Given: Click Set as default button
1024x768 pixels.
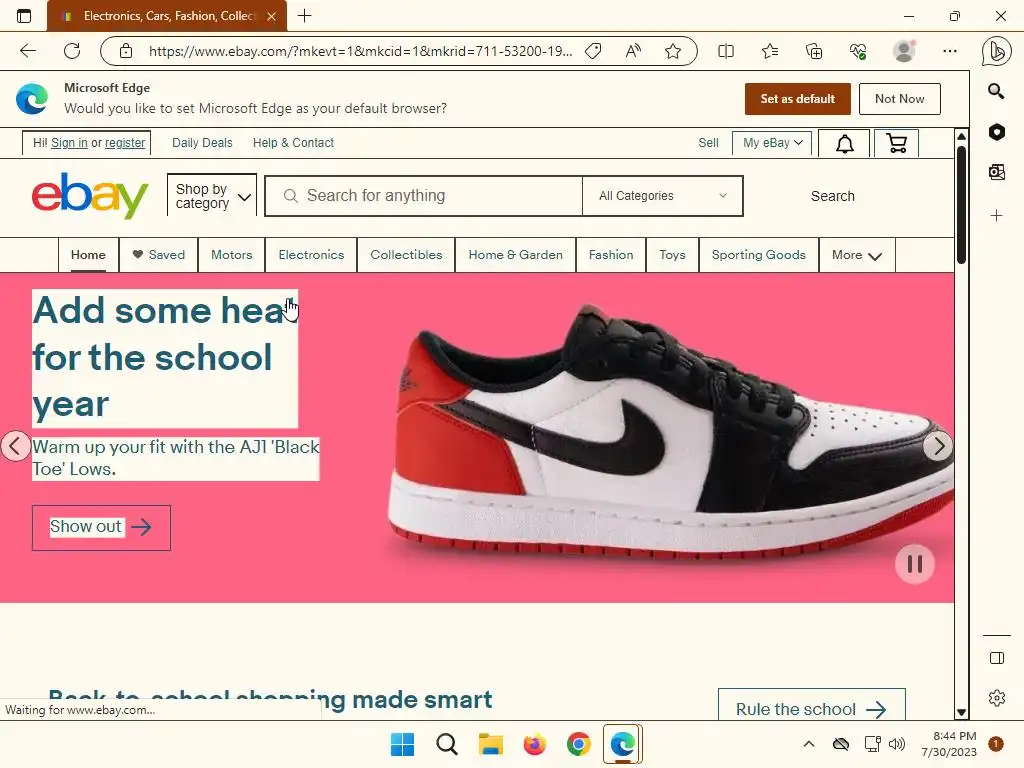Looking at the screenshot, I should [797, 99].
